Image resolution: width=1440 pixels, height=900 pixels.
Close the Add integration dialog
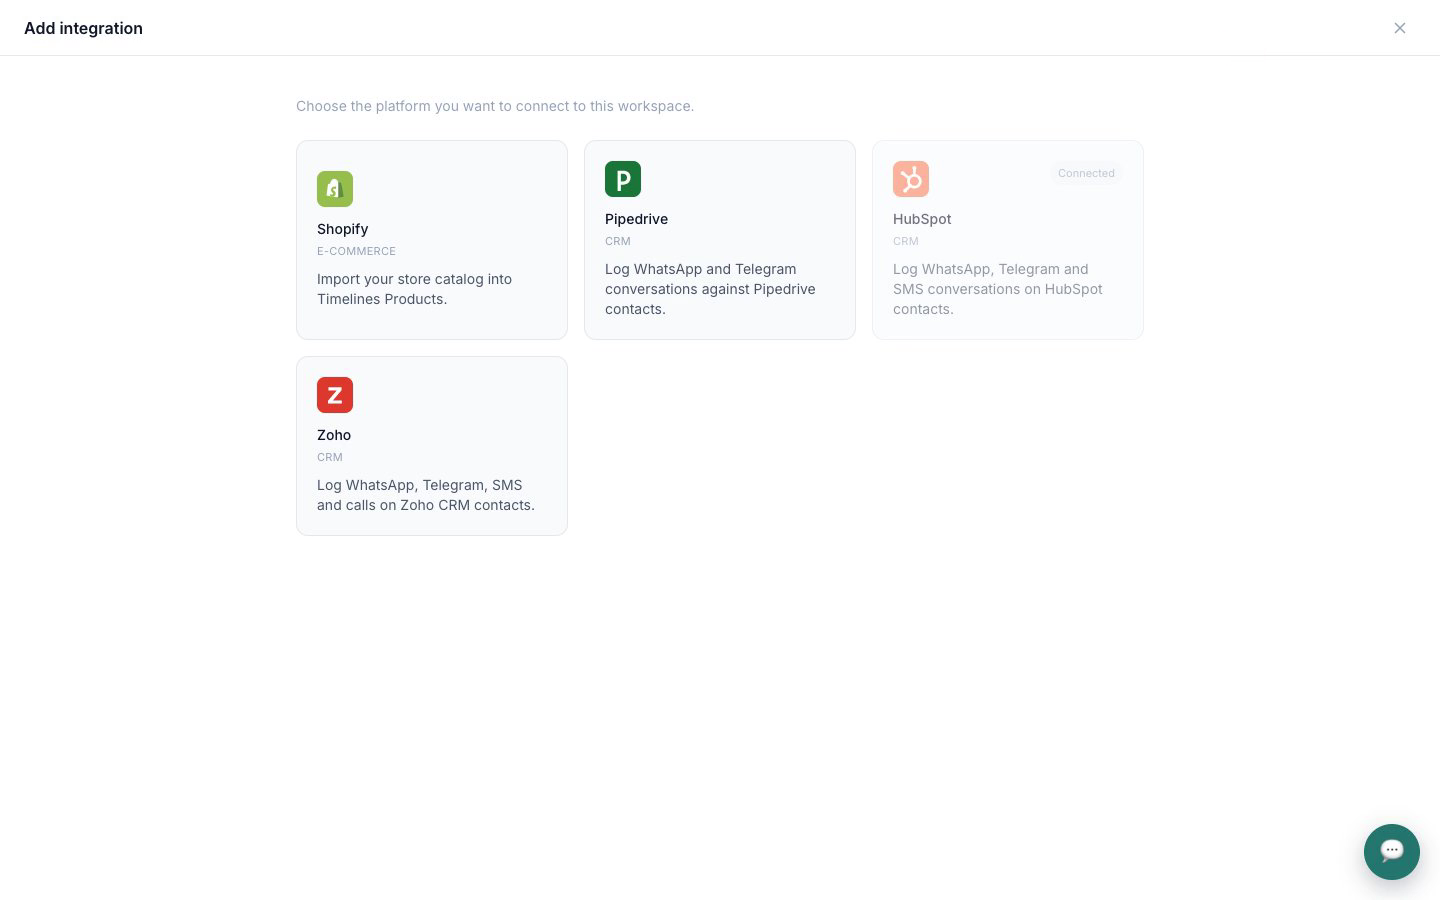tap(1400, 28)
